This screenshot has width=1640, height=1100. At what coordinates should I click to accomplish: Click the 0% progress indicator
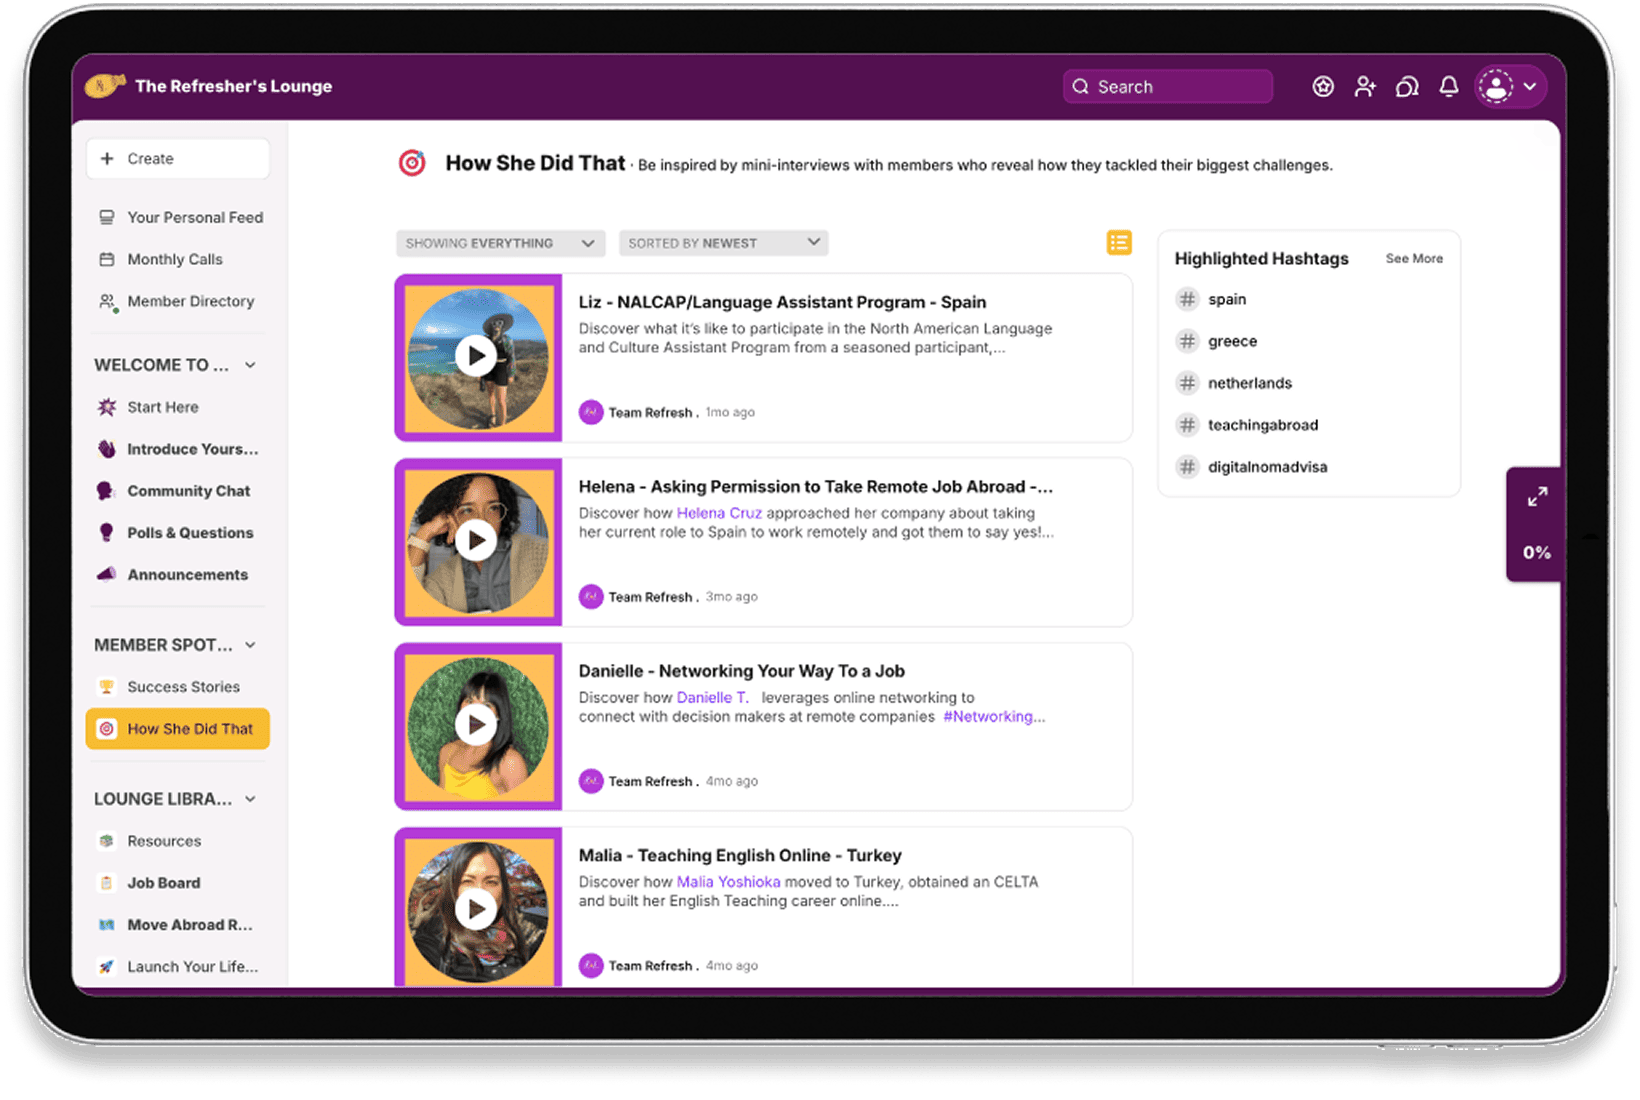[x=1537, y=552]
